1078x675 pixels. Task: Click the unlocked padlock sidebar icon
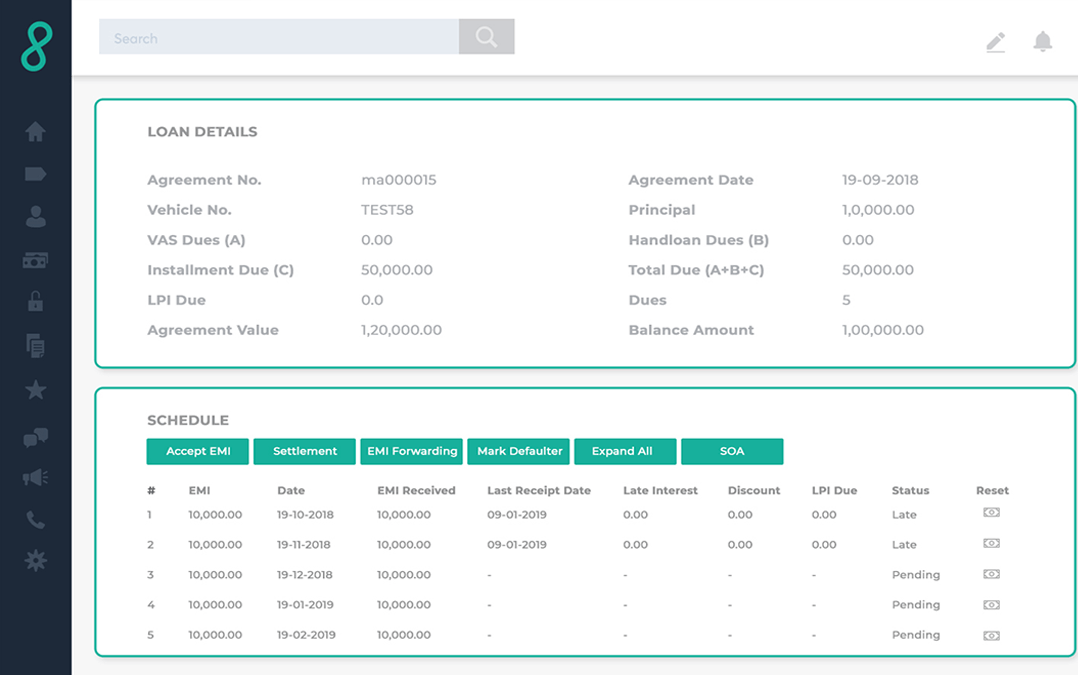click(35, 302)
